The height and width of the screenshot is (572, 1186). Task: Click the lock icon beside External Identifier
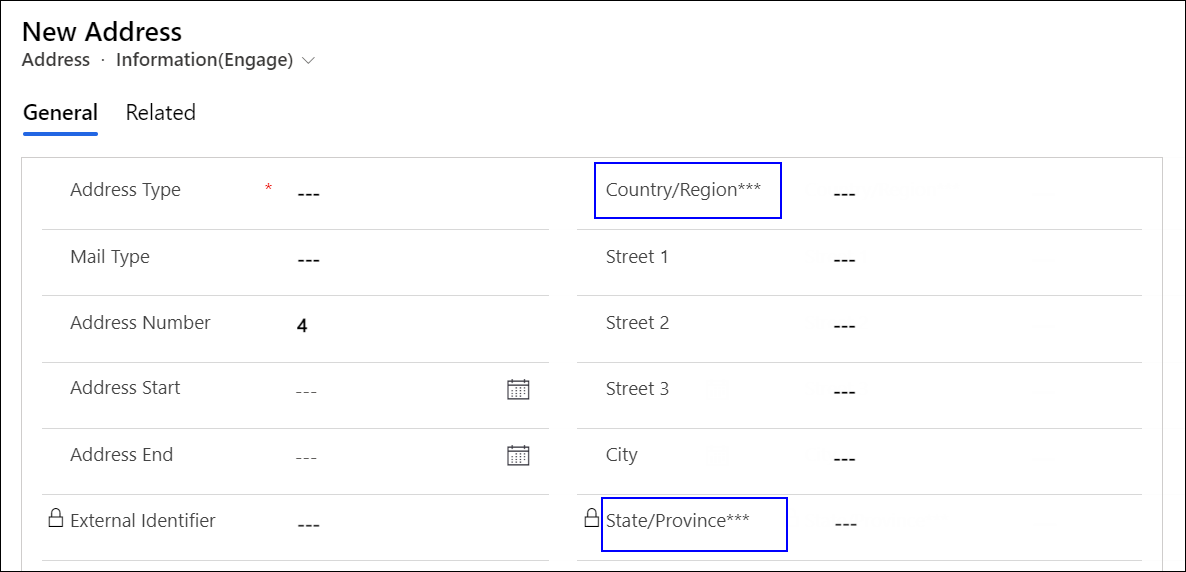click(x=56, y=519)
